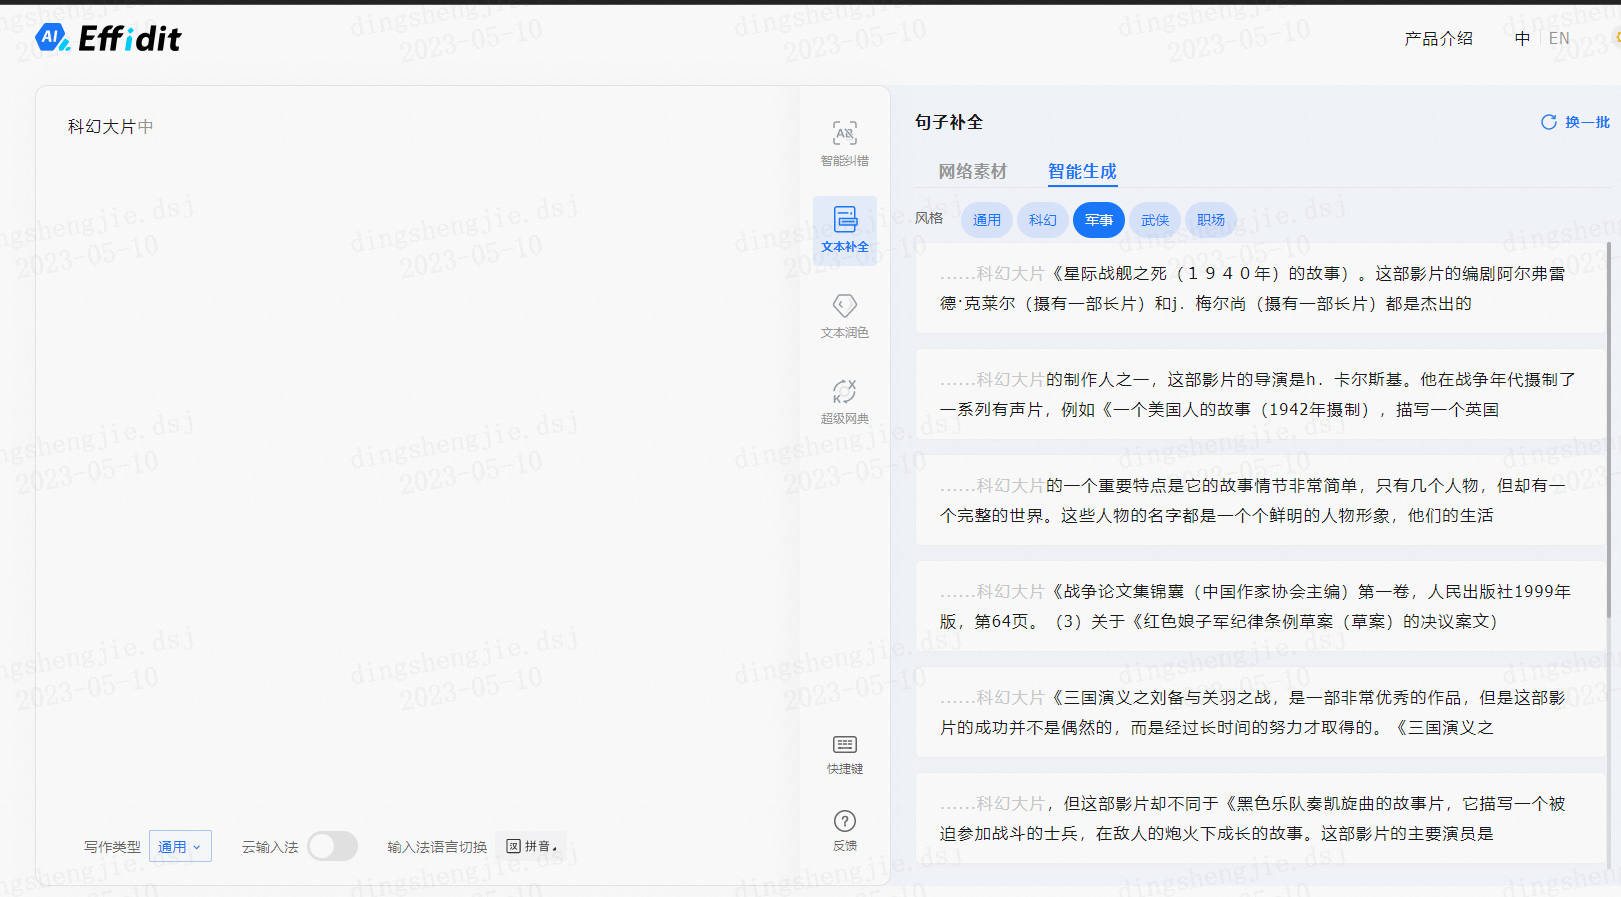Insert suggestion mentioning 黑色乐队奏凯旋曲
This screenshot has width=1621, height=897.
pos(1260,818)
